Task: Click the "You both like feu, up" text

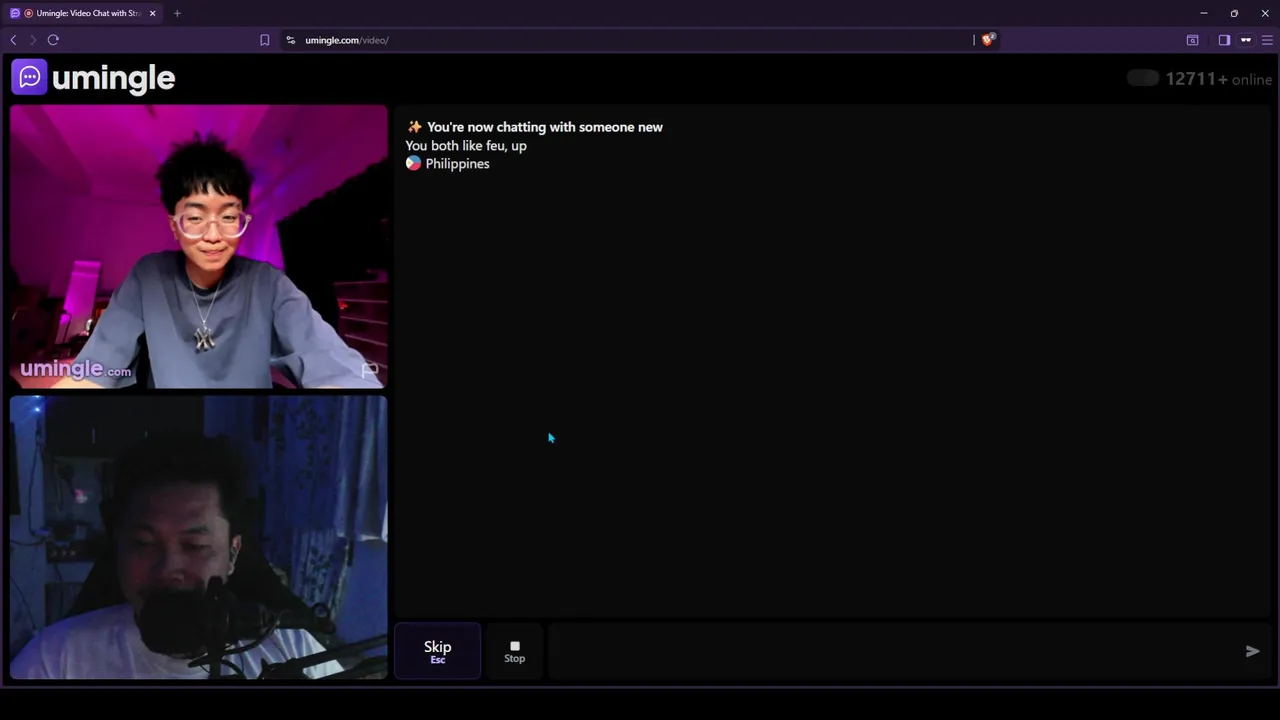Action: pos(466,145)
